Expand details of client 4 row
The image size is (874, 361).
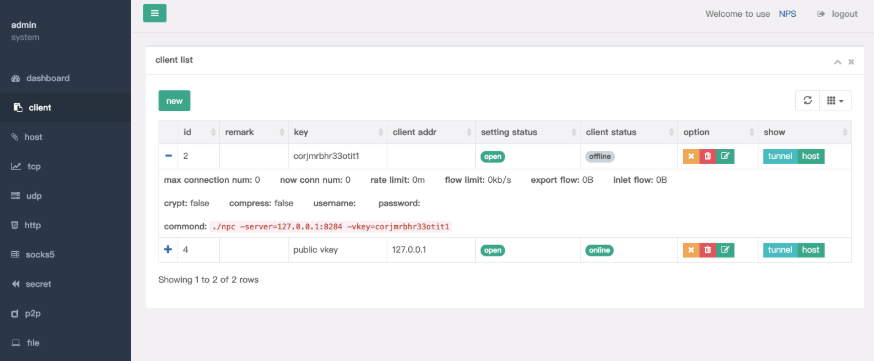pos(168,250)
